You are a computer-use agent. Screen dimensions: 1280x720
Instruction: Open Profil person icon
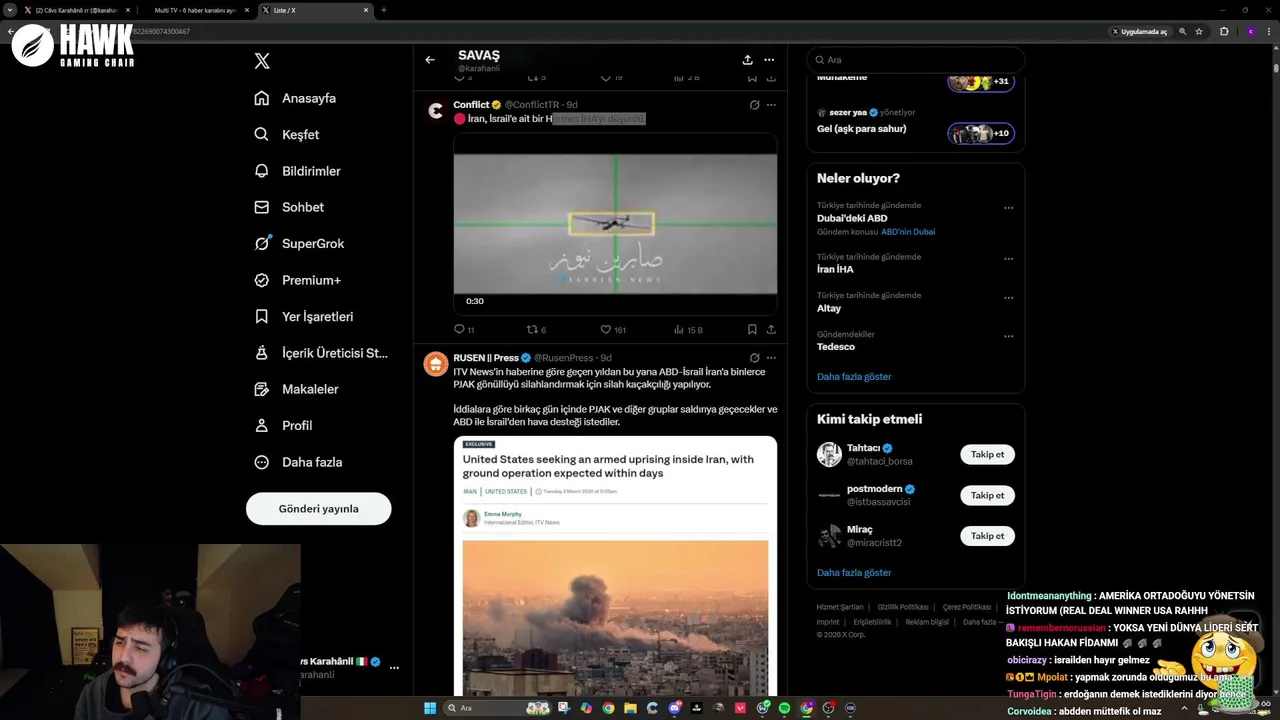(x=262, y=425)
